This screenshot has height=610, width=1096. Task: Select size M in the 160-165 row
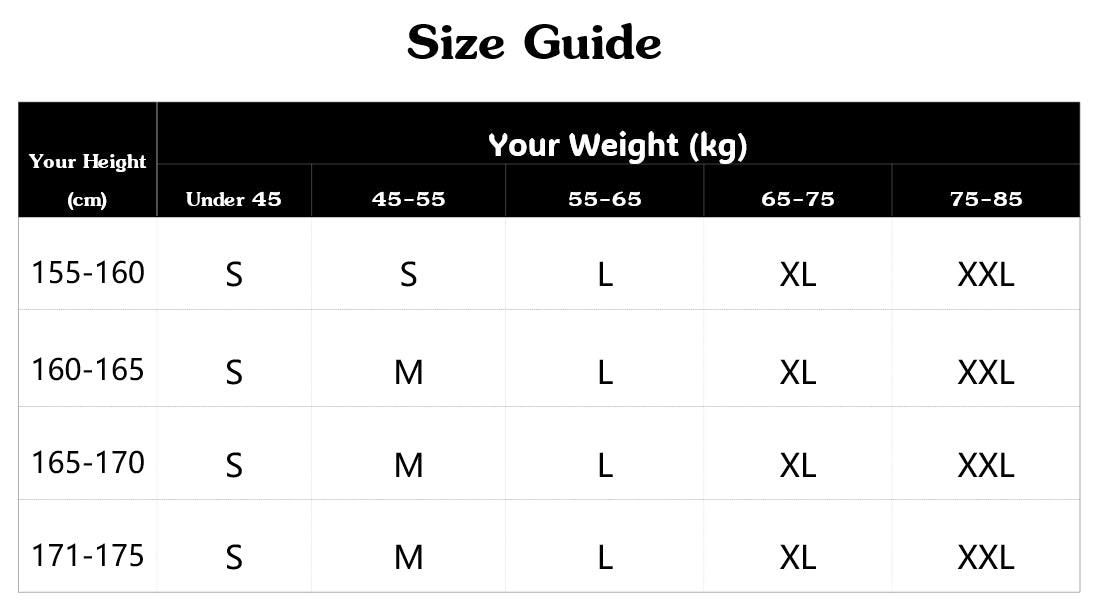coord(408,373)
